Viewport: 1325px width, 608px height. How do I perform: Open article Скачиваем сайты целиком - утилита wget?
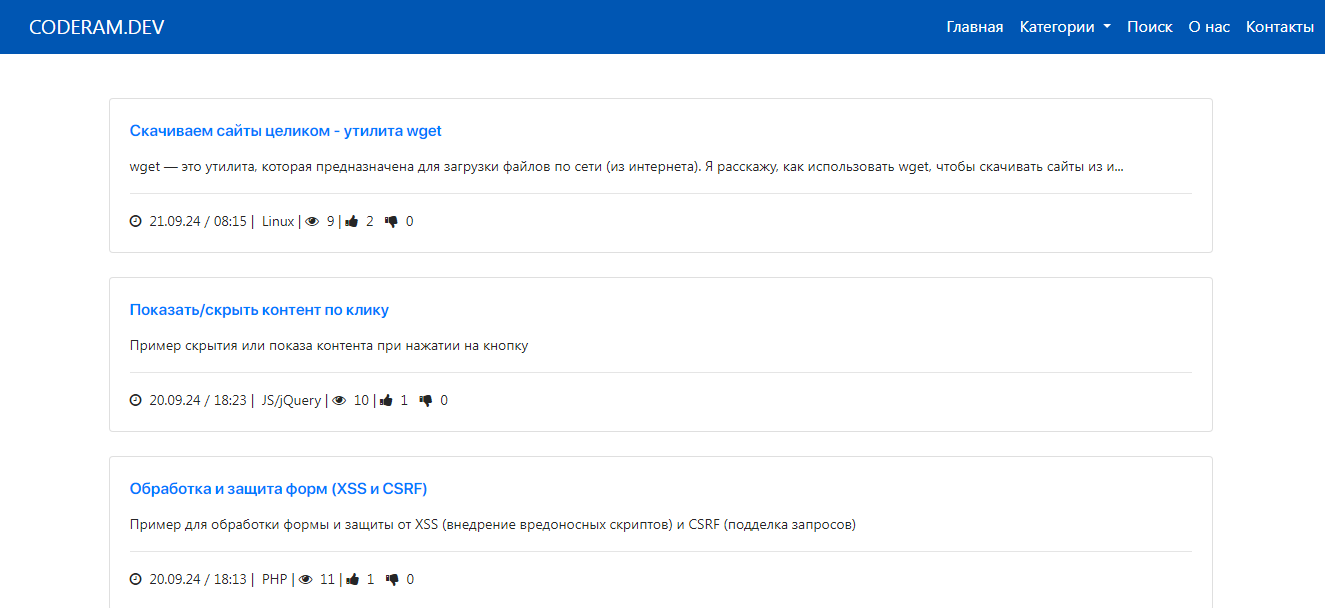pyautogui.click(x=285, y=131)
